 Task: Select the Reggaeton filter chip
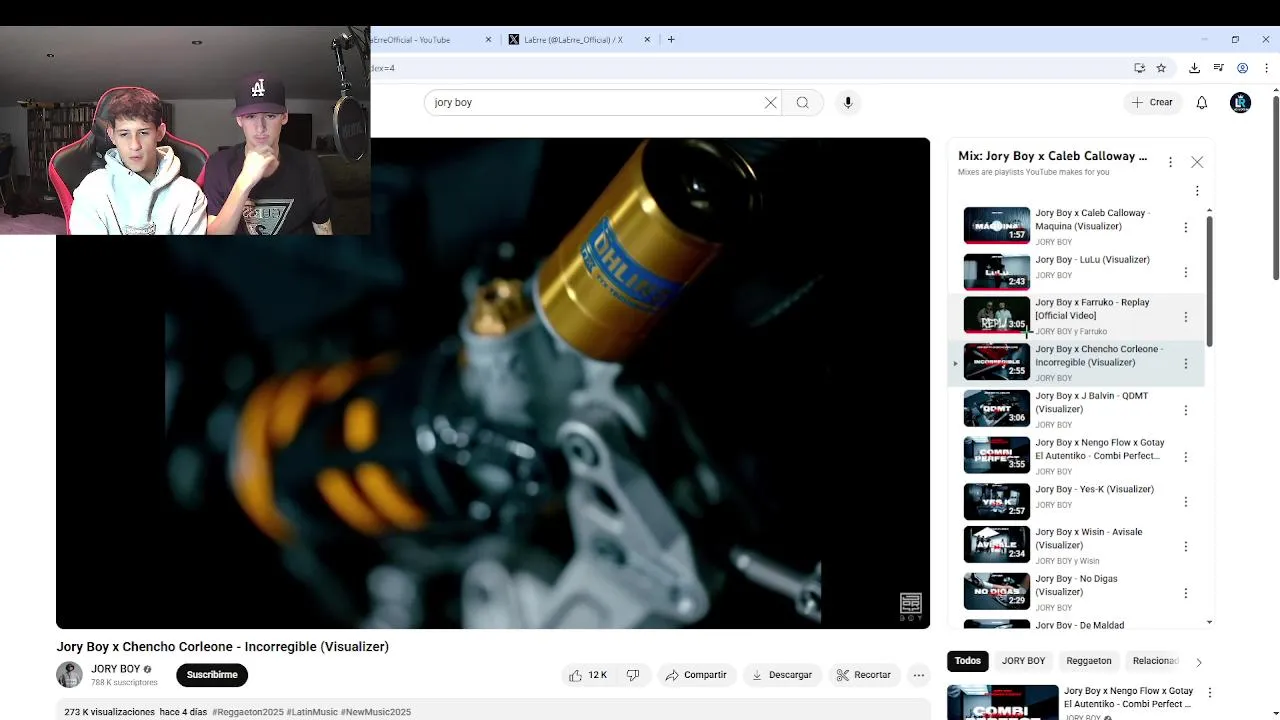pos(1089,661)
